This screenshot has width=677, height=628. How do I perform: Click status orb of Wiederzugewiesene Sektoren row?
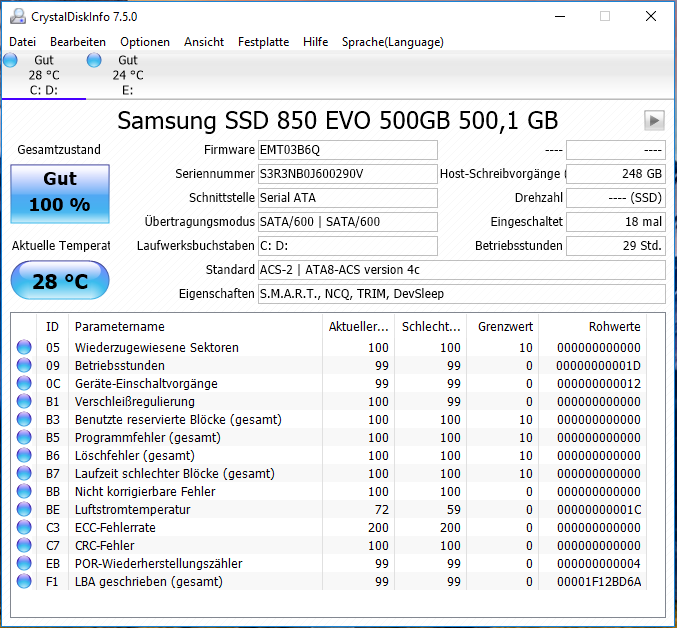(24, 347)
